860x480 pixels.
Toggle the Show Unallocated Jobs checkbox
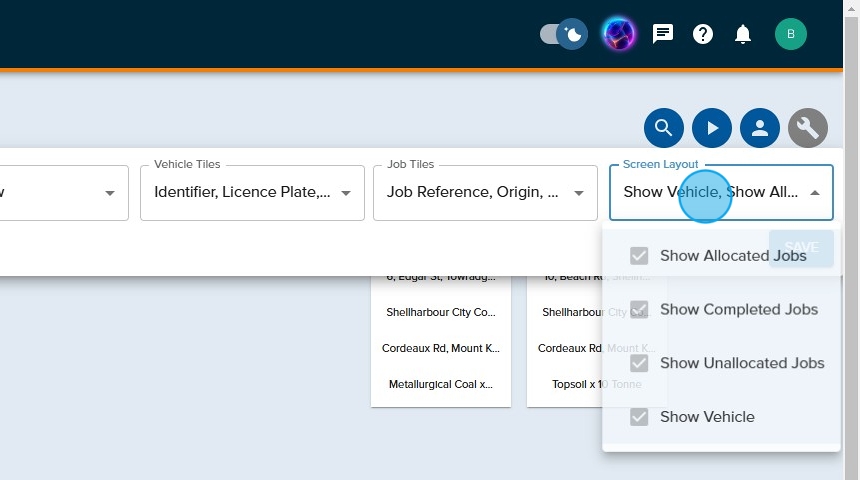tap(639, 363)
